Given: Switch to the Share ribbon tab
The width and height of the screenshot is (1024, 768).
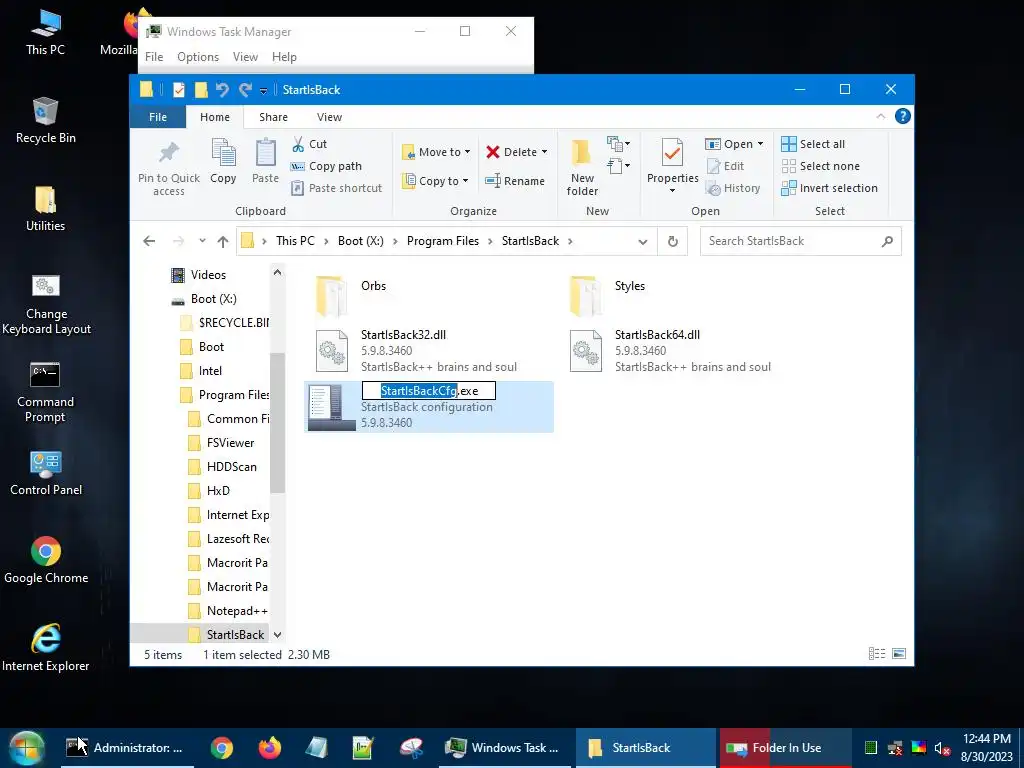Looking at the screenshot, I should pyautogui.click(x=273, y=117).
